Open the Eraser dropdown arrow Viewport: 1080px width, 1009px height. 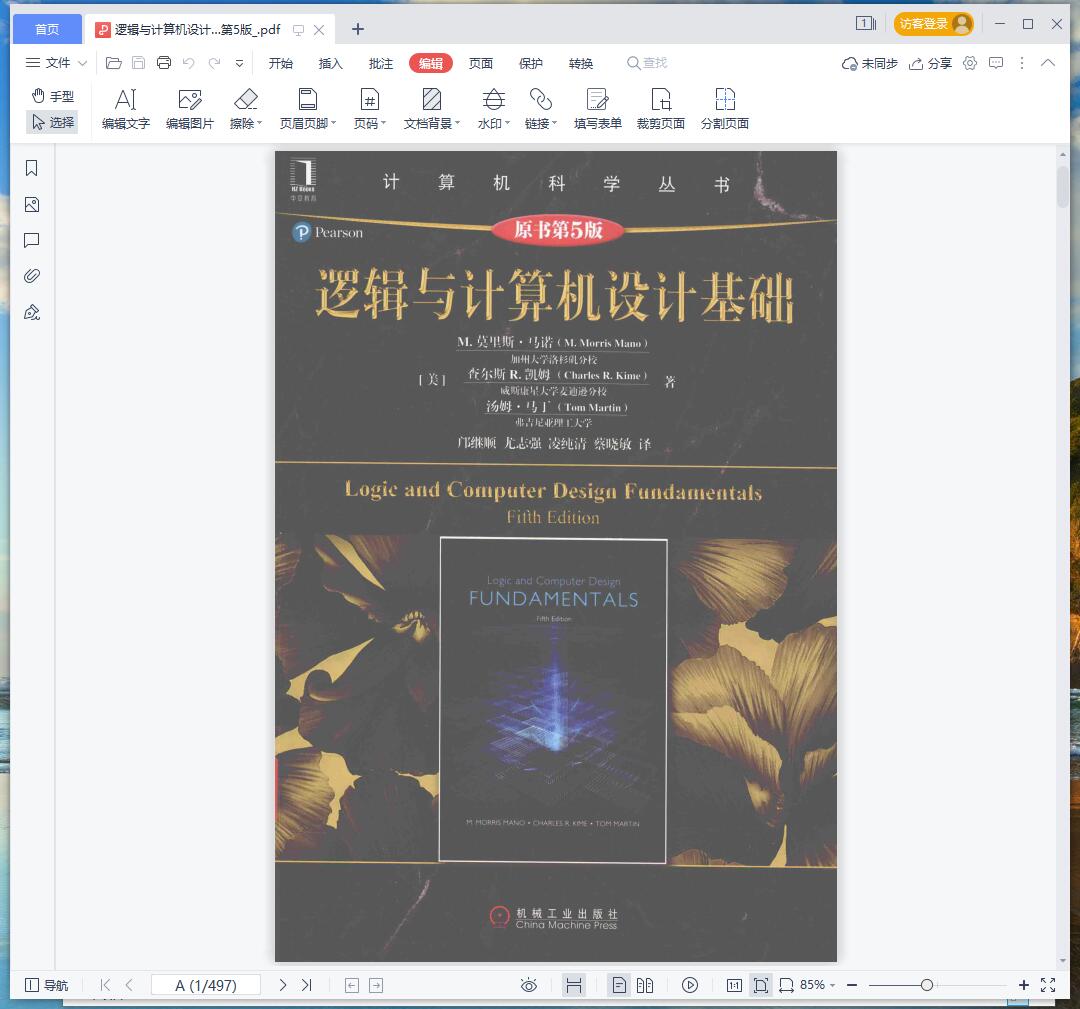tap(260, 123)
